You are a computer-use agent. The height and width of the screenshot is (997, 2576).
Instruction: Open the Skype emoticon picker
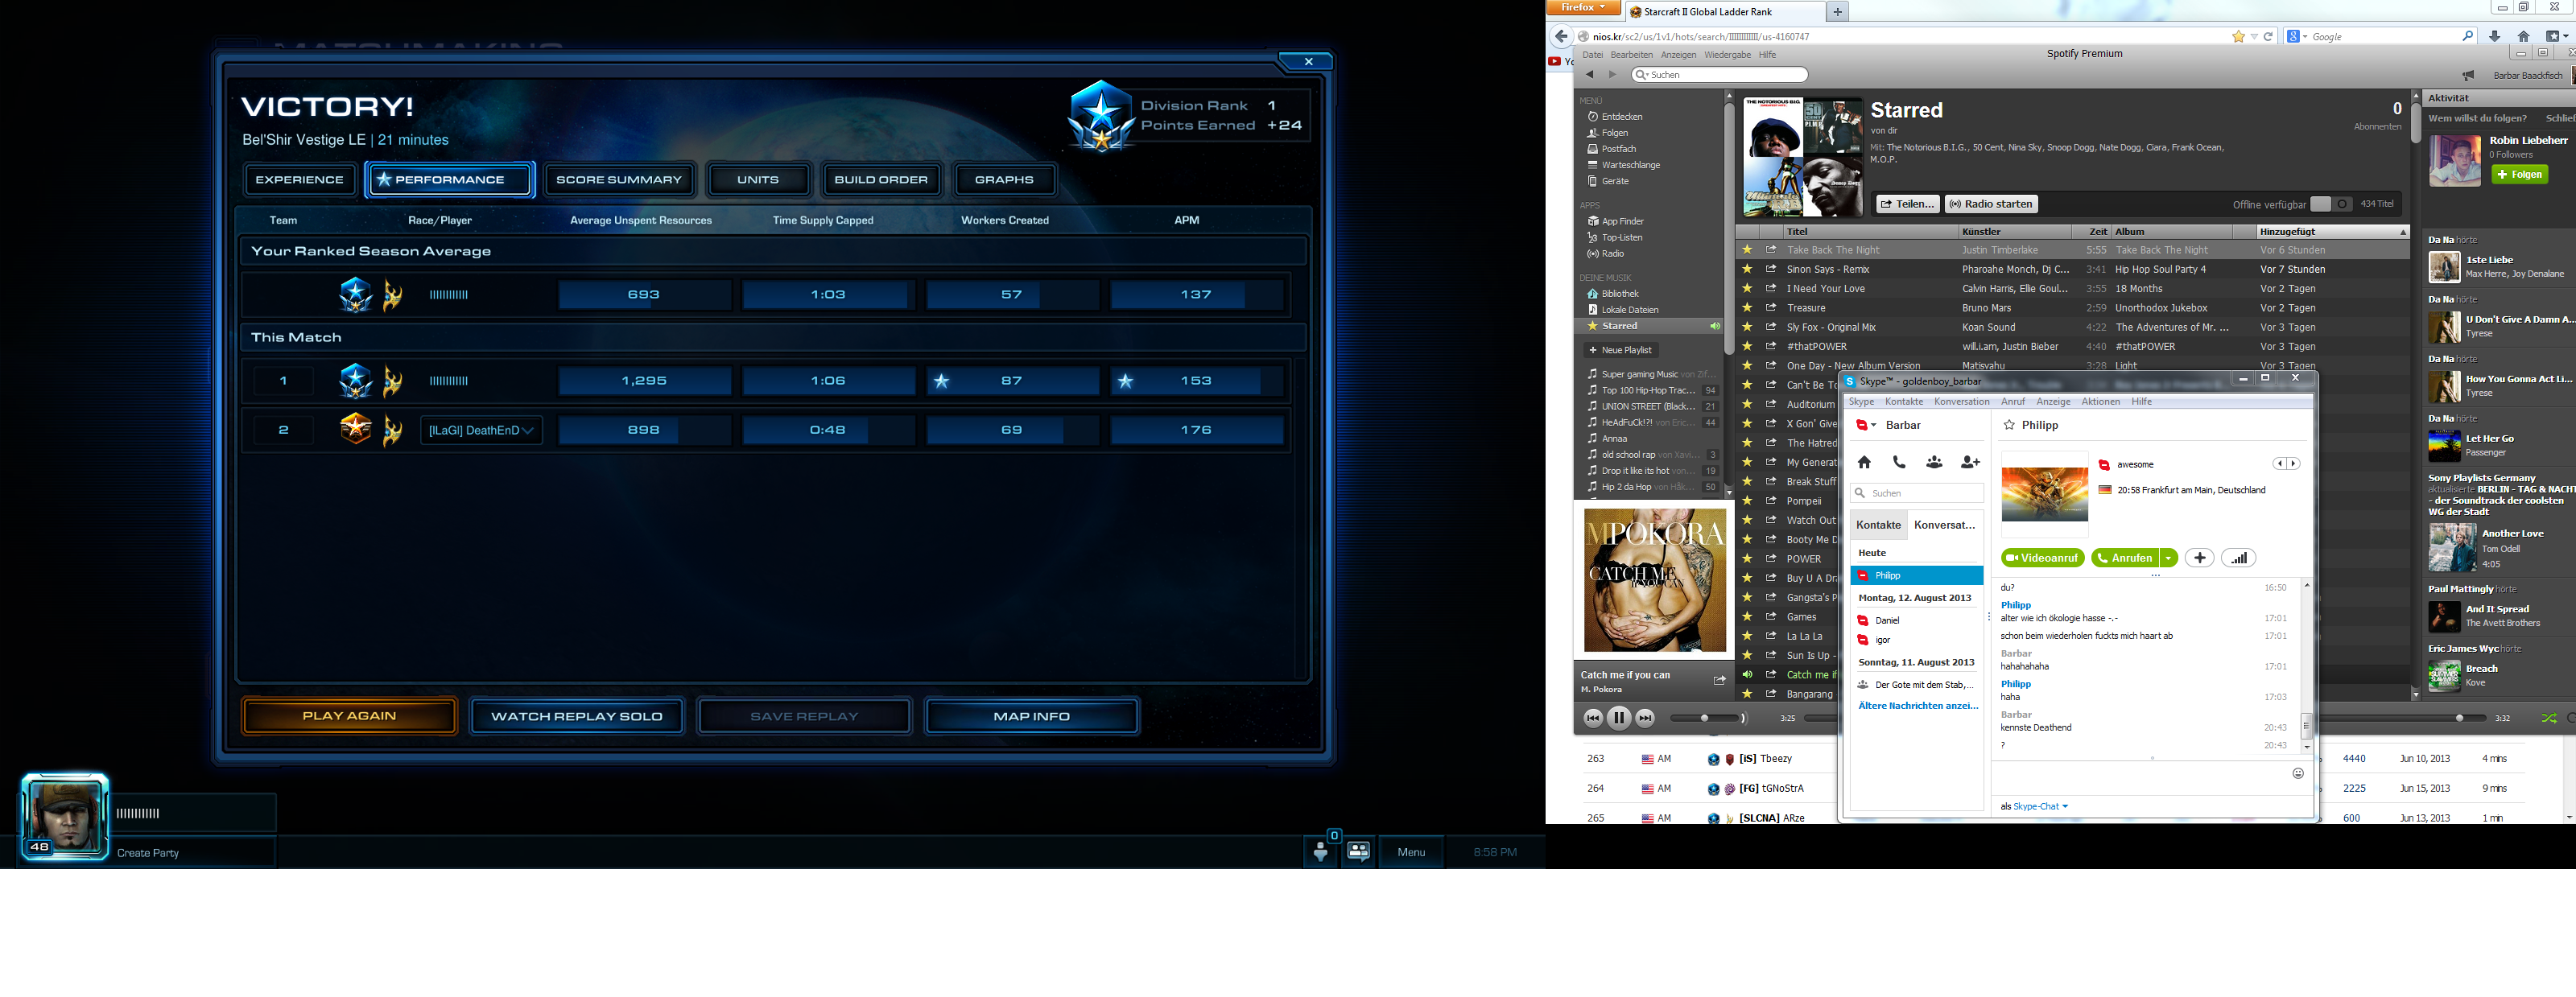2298,773
